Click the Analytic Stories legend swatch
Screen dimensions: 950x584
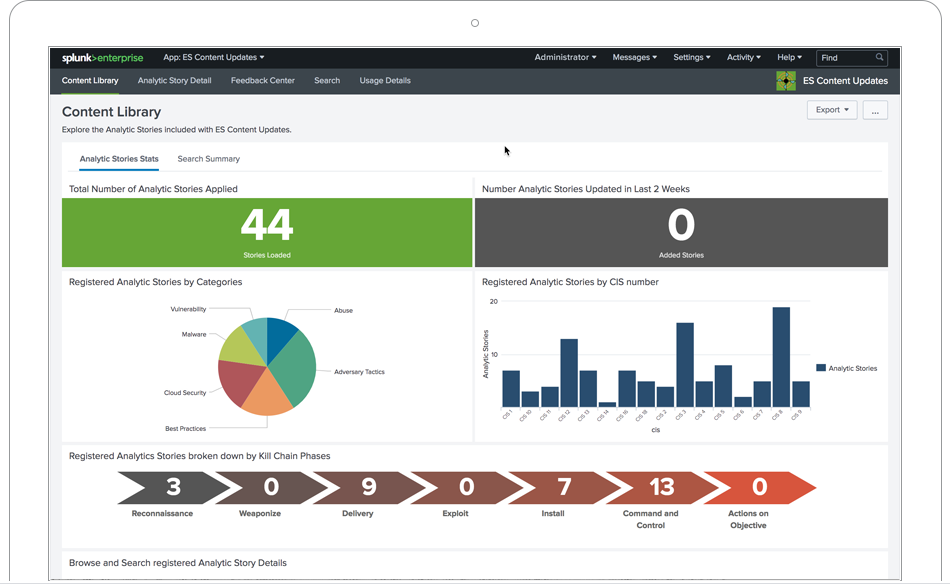(821, 368)
